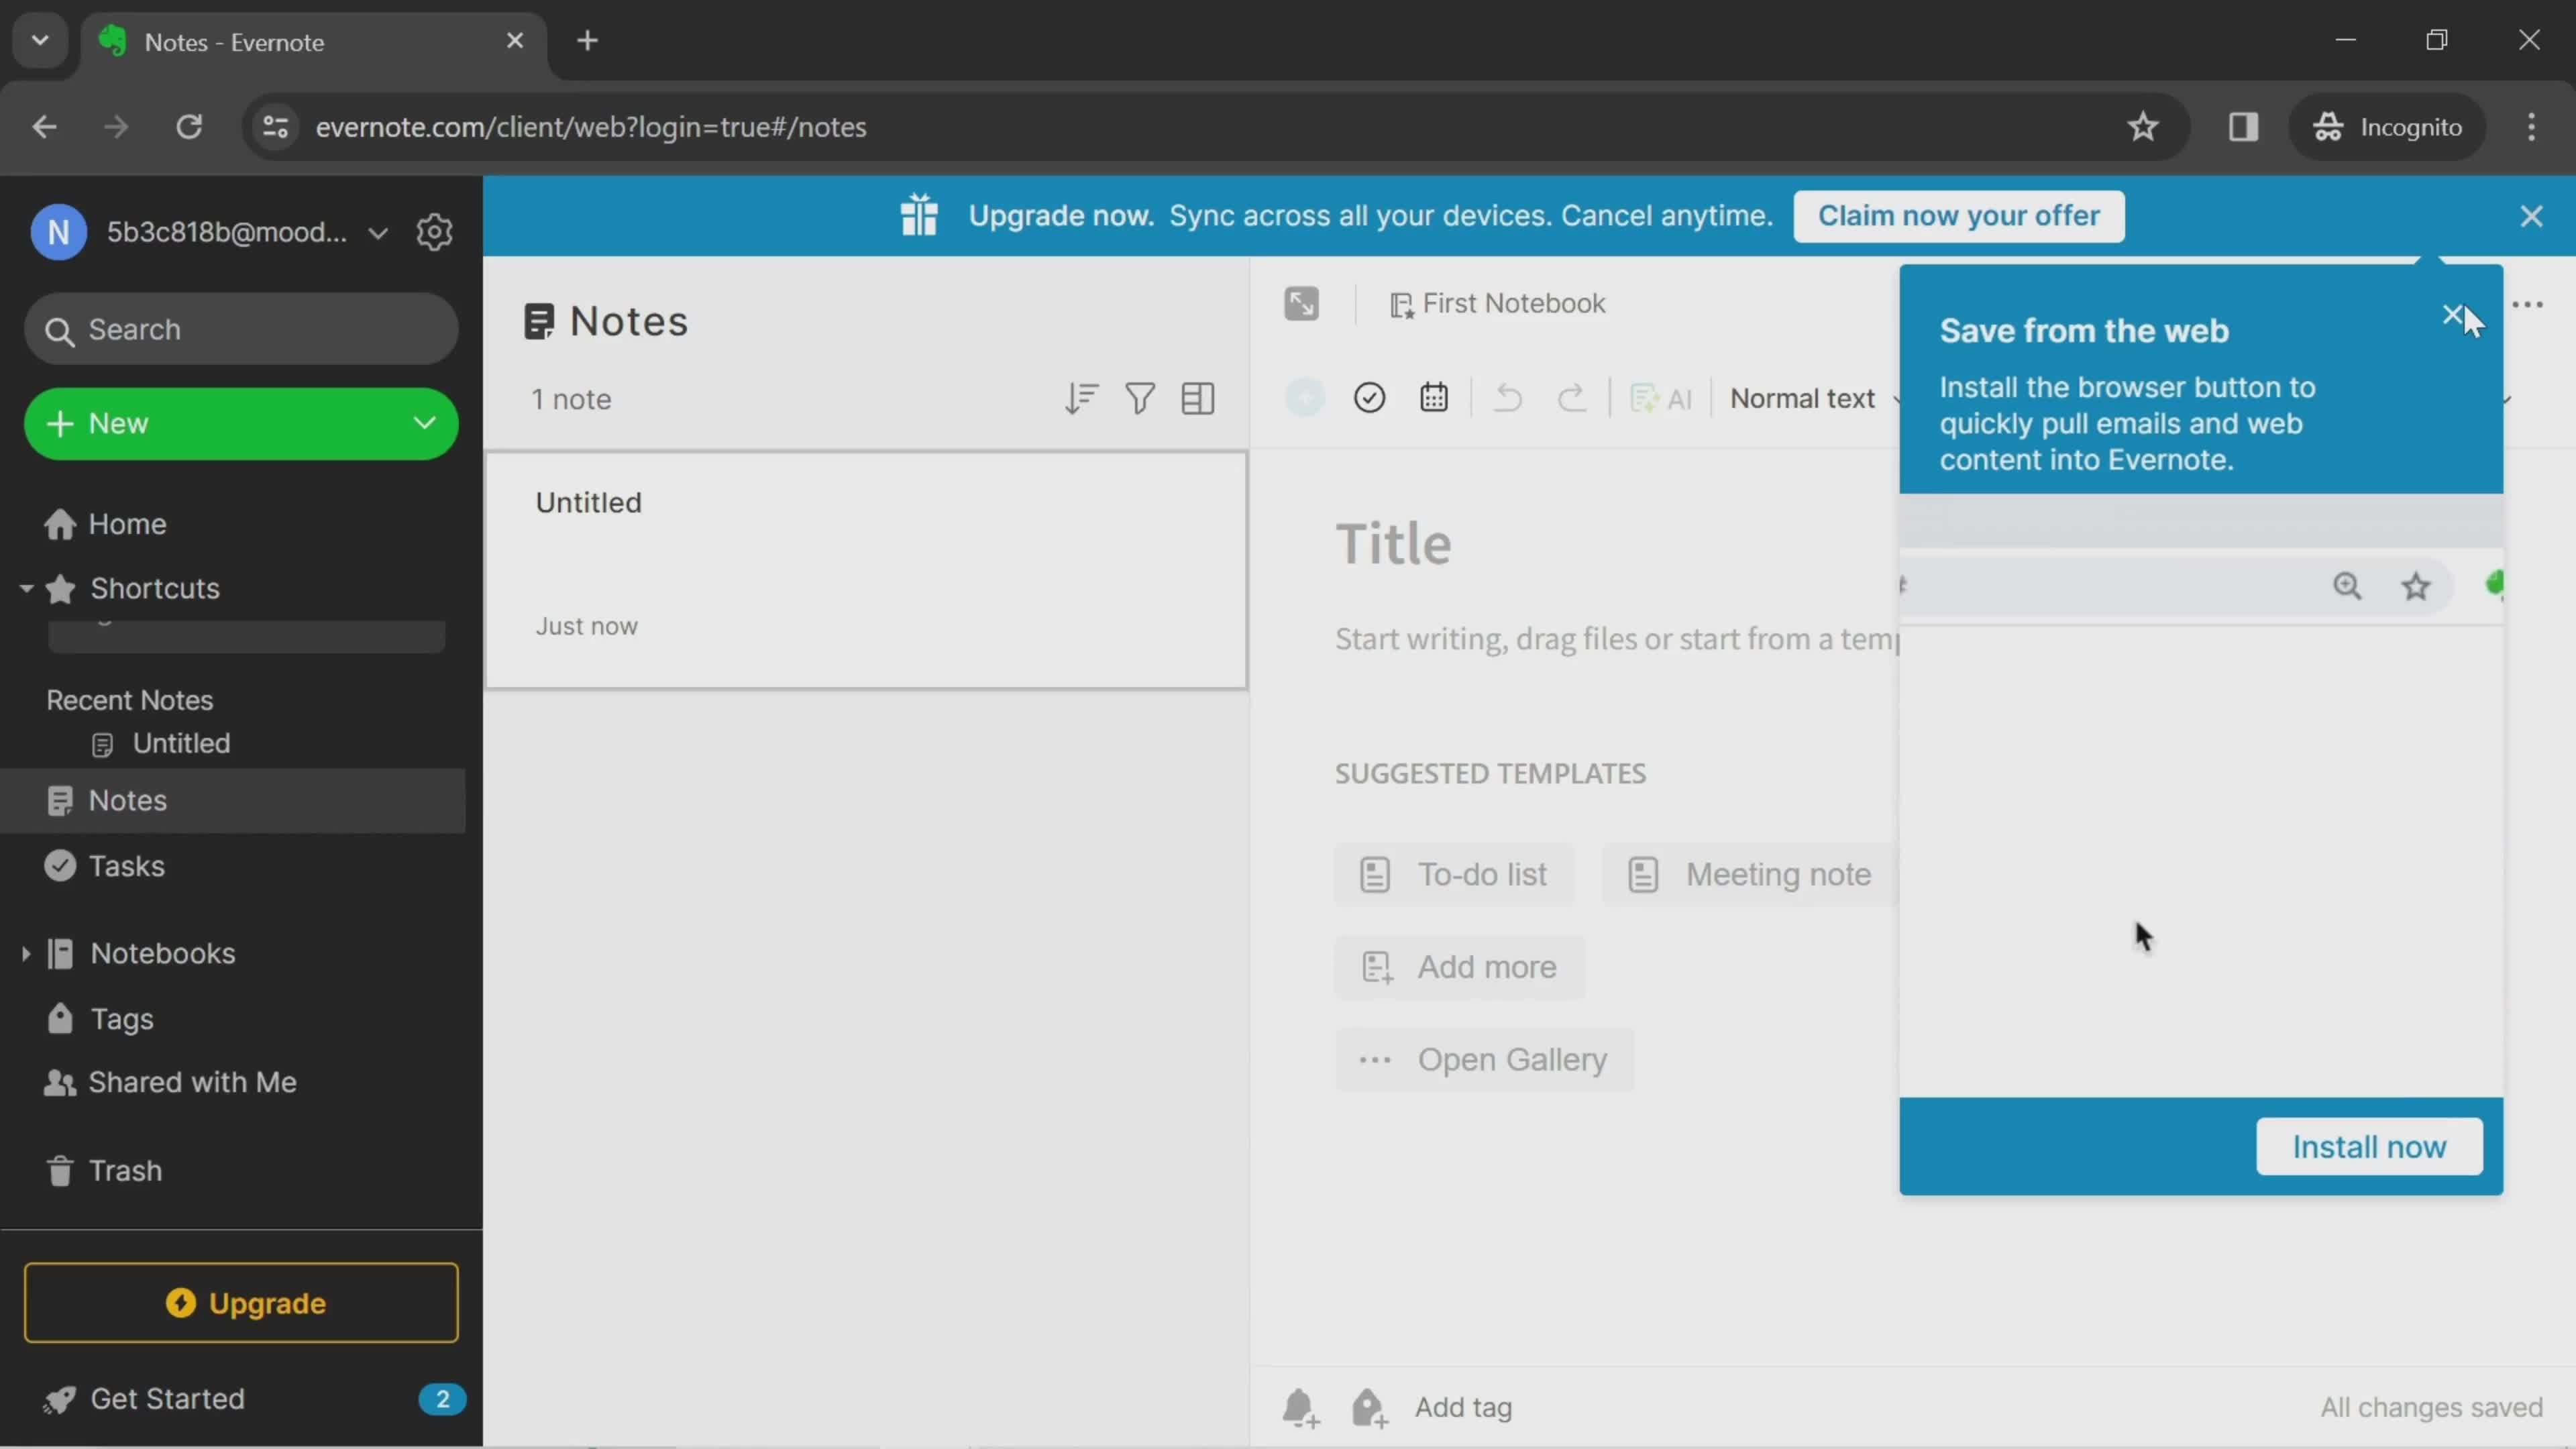Click the user avatar N icon
The height and width of the screenshot is (1449, 2576).
point(58,232)
